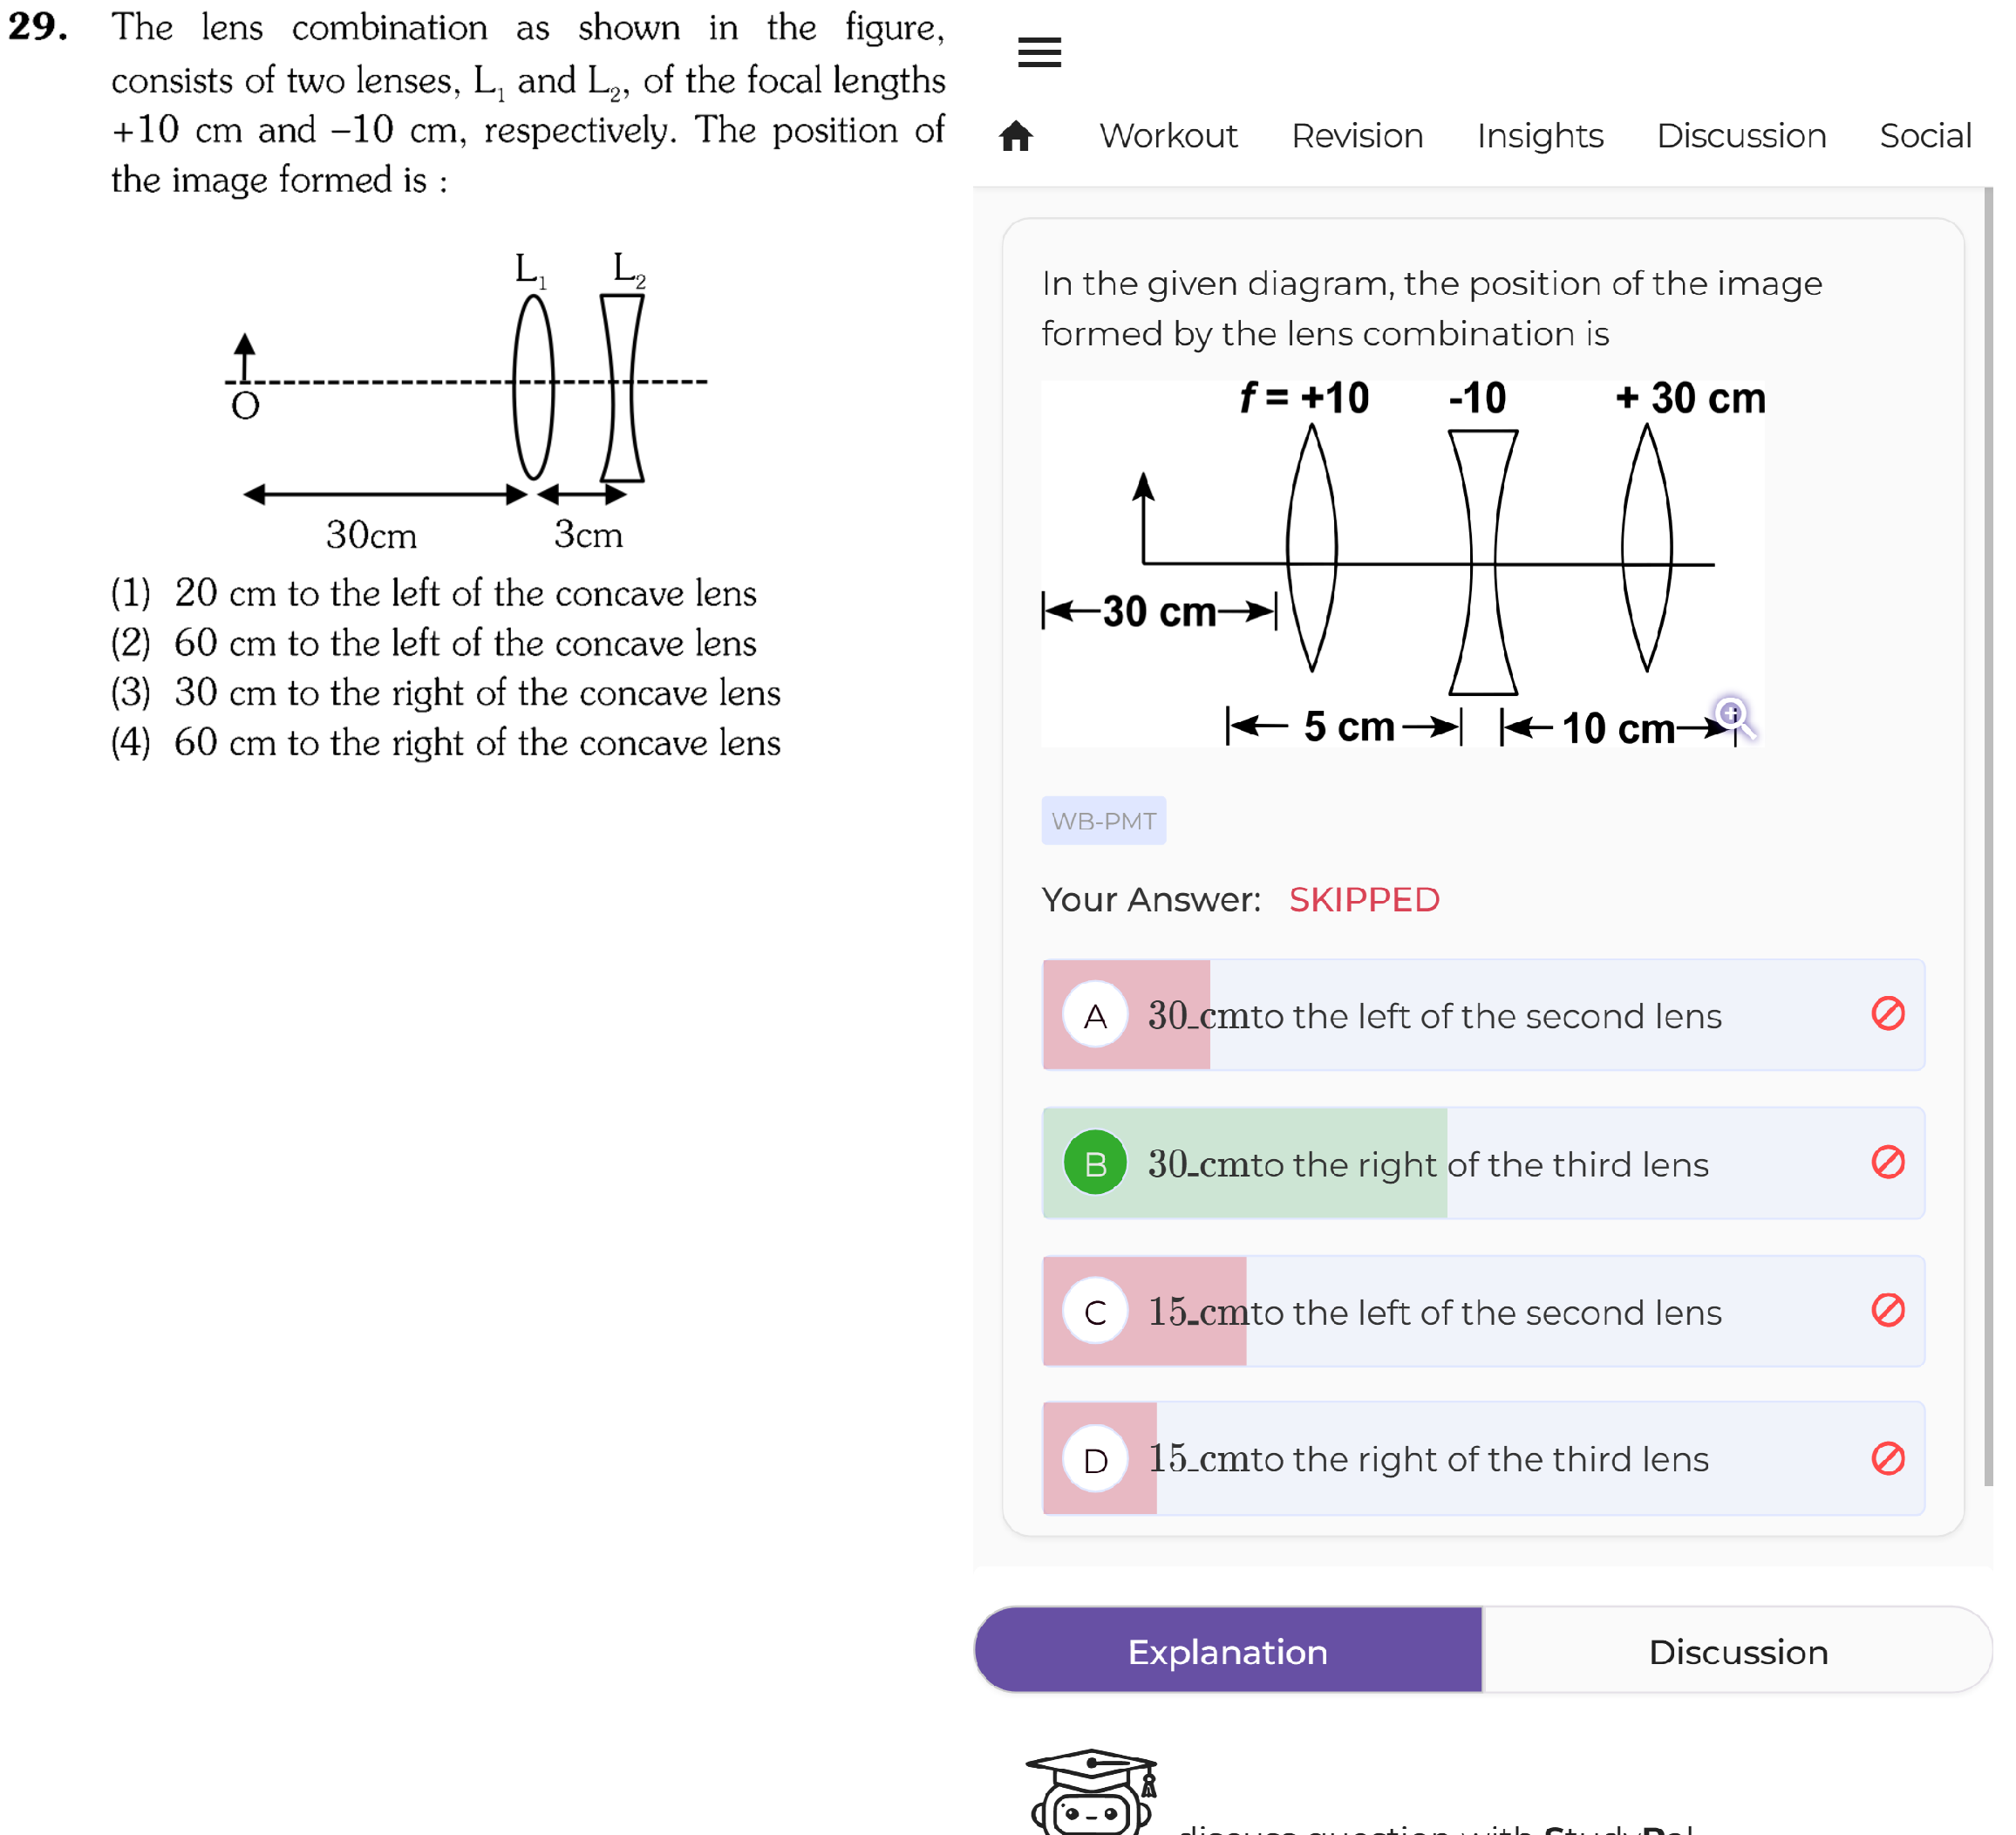The image size is (2016, 1835).
Task: Go to home via house icon
Action: [x=1016, y=135]
